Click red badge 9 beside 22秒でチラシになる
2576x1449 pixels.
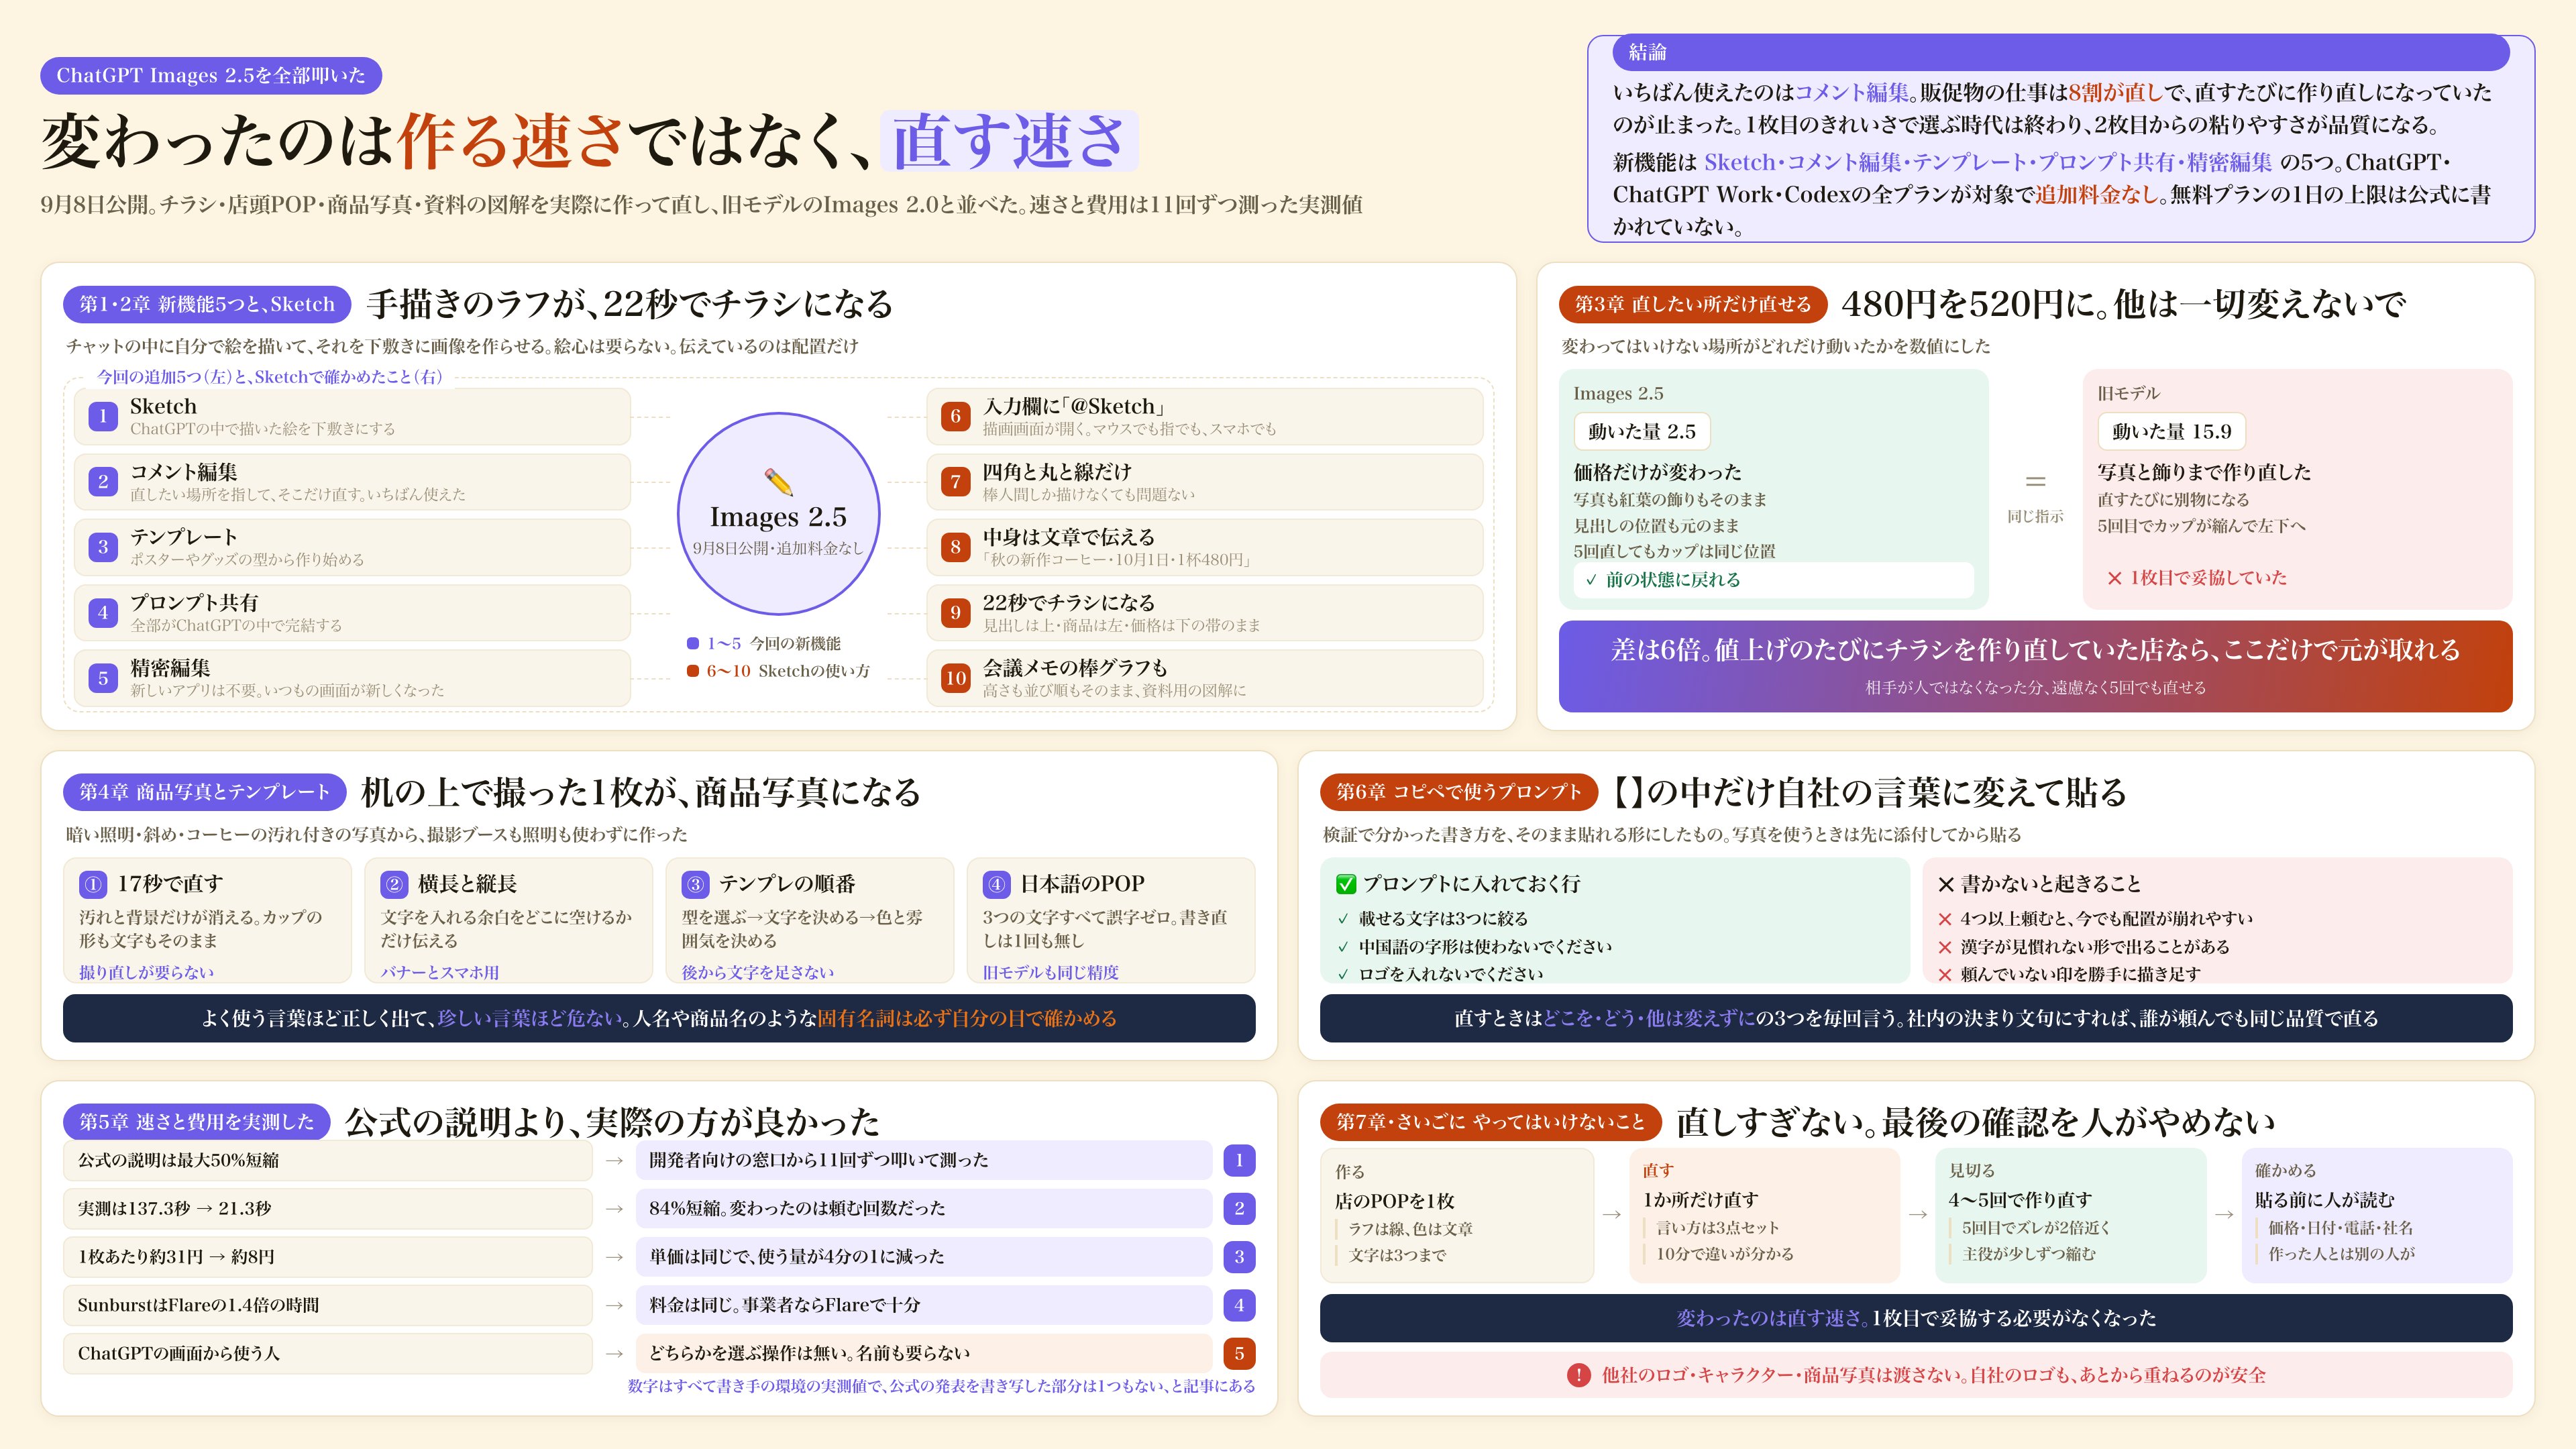tap(955, 612)
